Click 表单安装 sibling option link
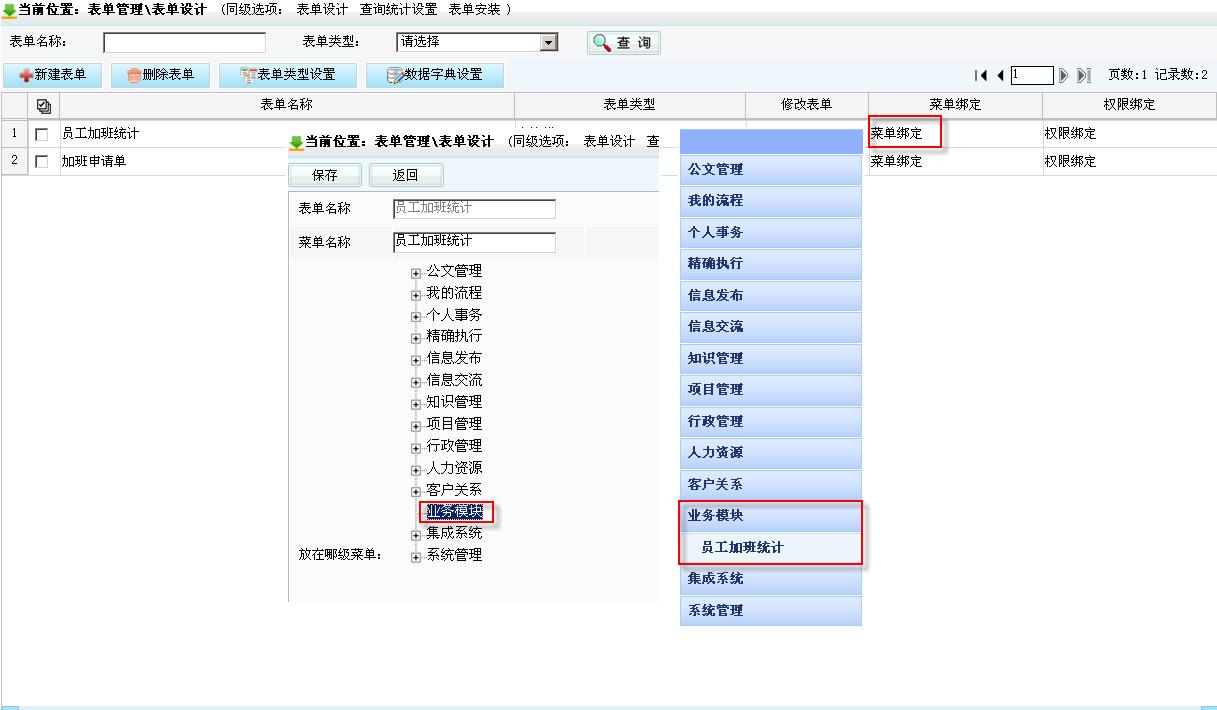 [474, 9]
